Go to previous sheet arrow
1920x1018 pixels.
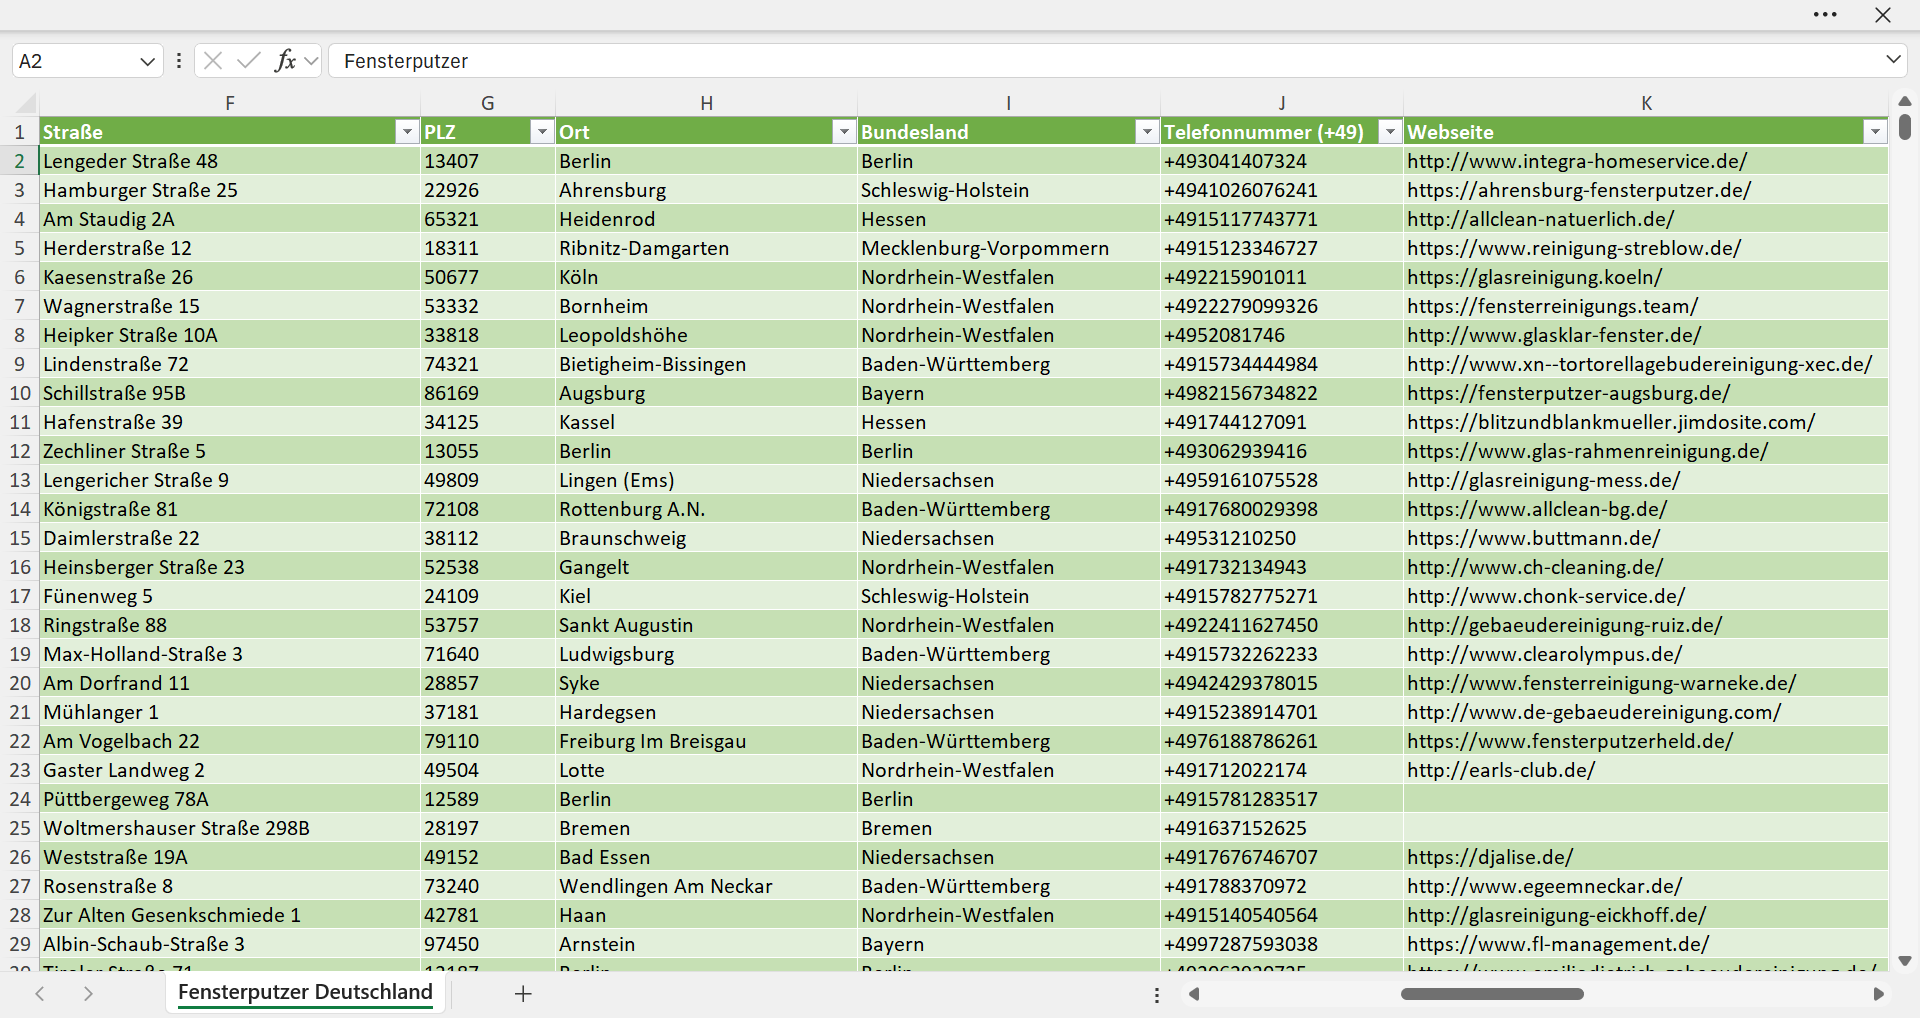click(40, 993)
